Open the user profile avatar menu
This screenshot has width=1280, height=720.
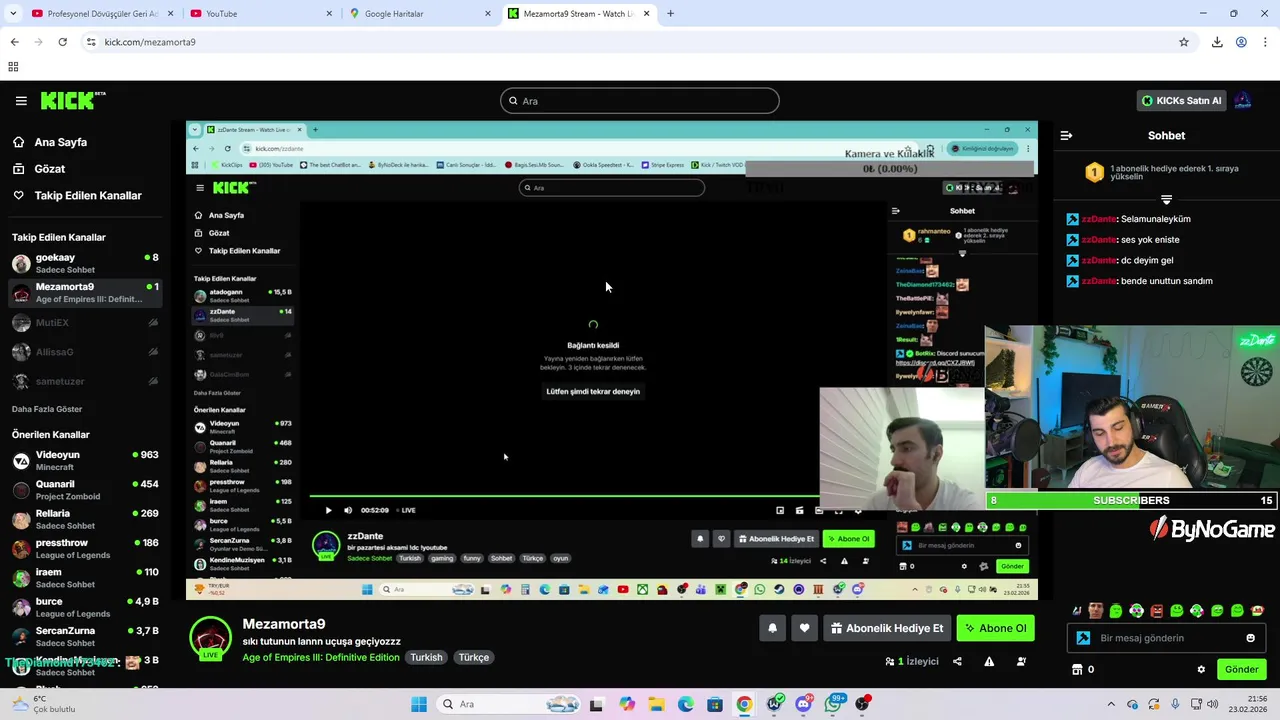click(x=1243, y=100)
